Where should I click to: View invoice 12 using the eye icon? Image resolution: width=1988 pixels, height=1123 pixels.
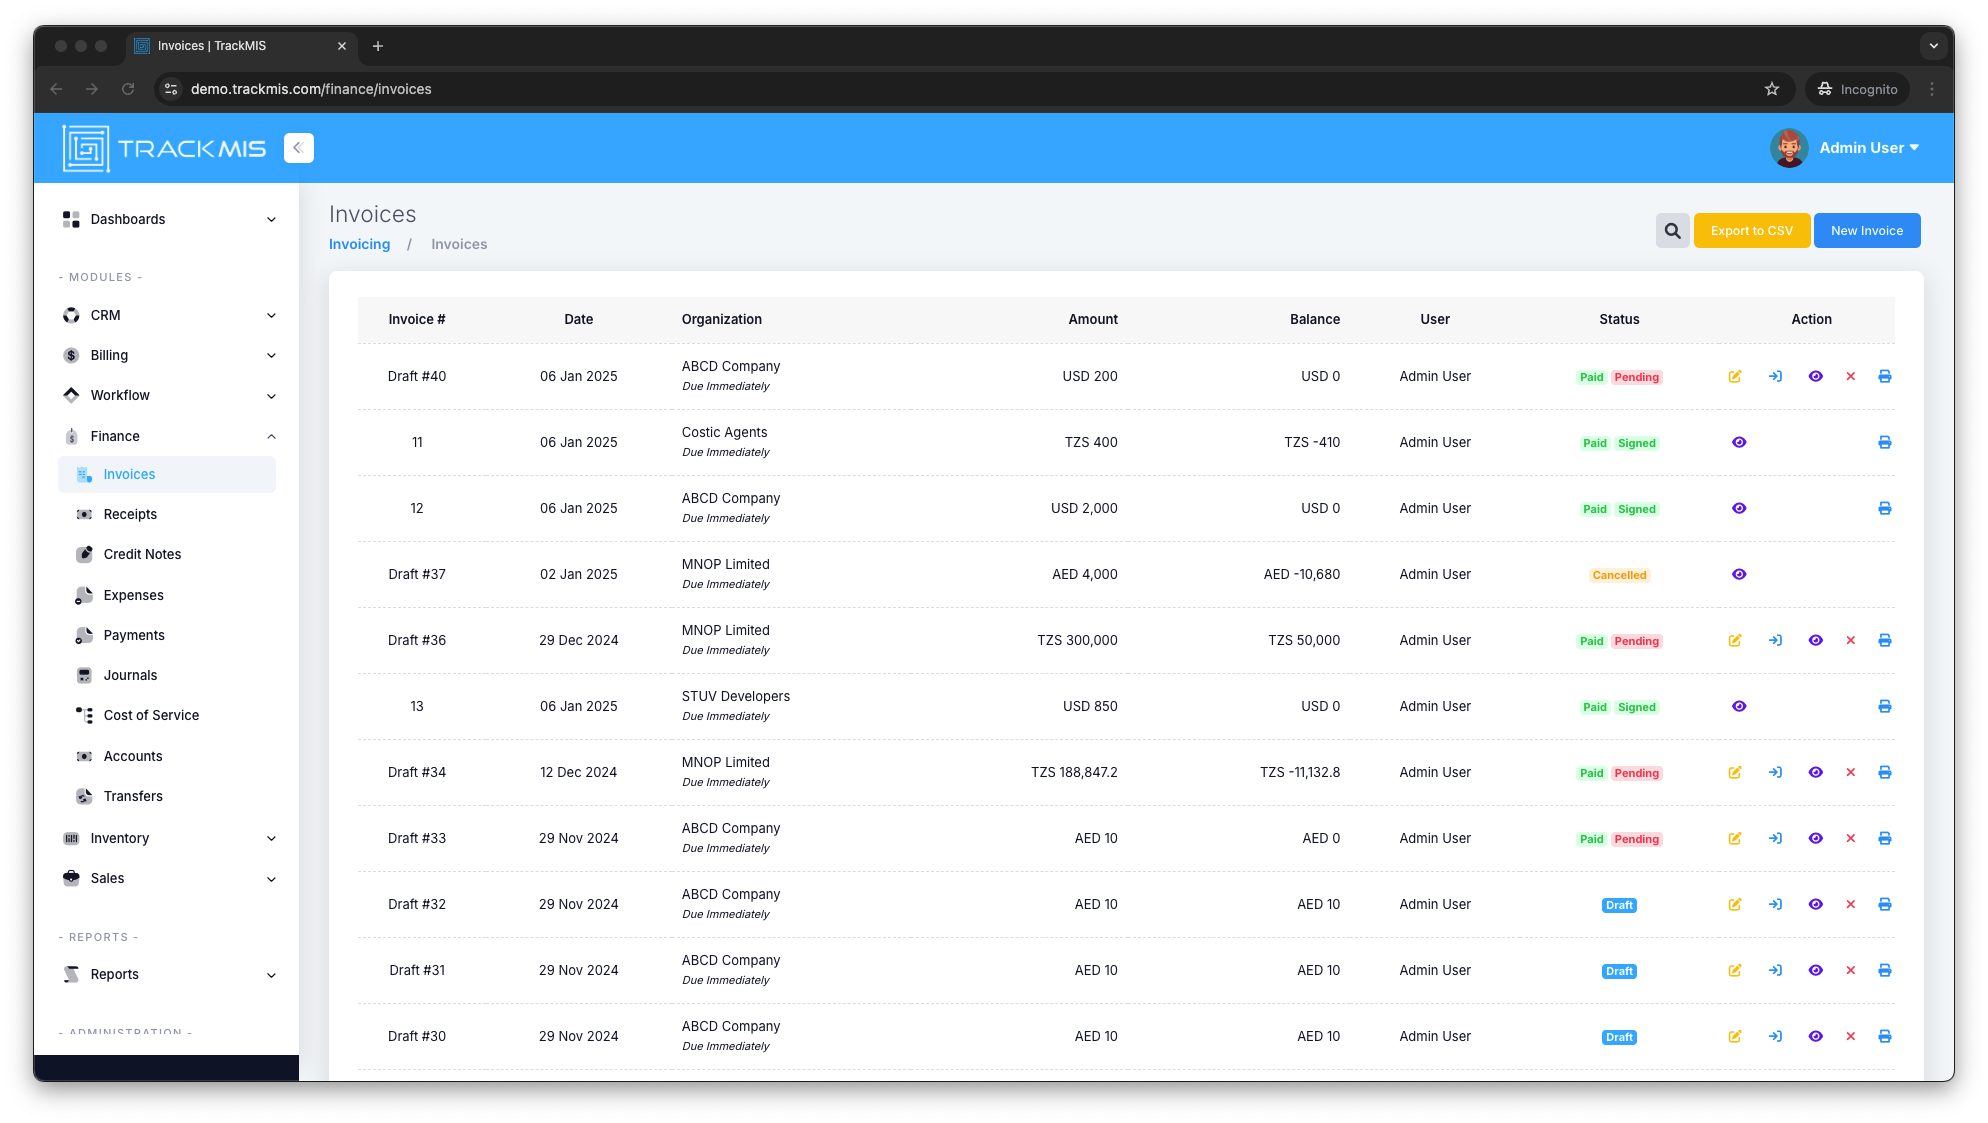pyautogui.click(x=1739, y=508)
